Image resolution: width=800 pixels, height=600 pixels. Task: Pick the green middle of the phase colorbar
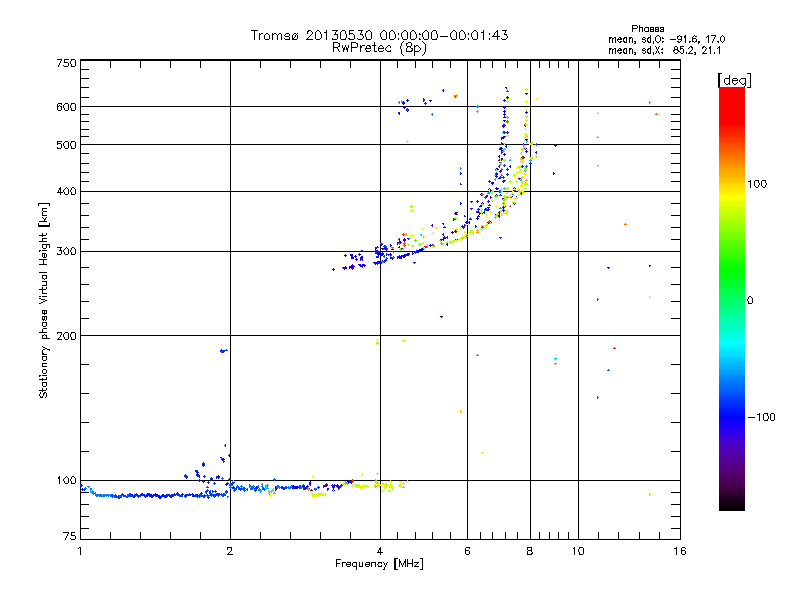click(x=732, y=270)
